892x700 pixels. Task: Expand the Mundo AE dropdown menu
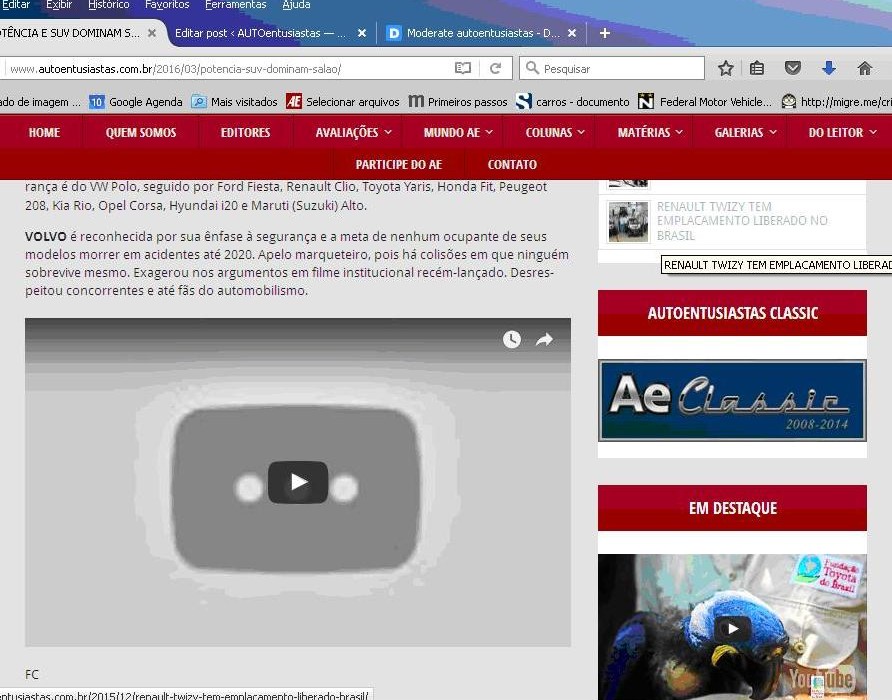457,132
